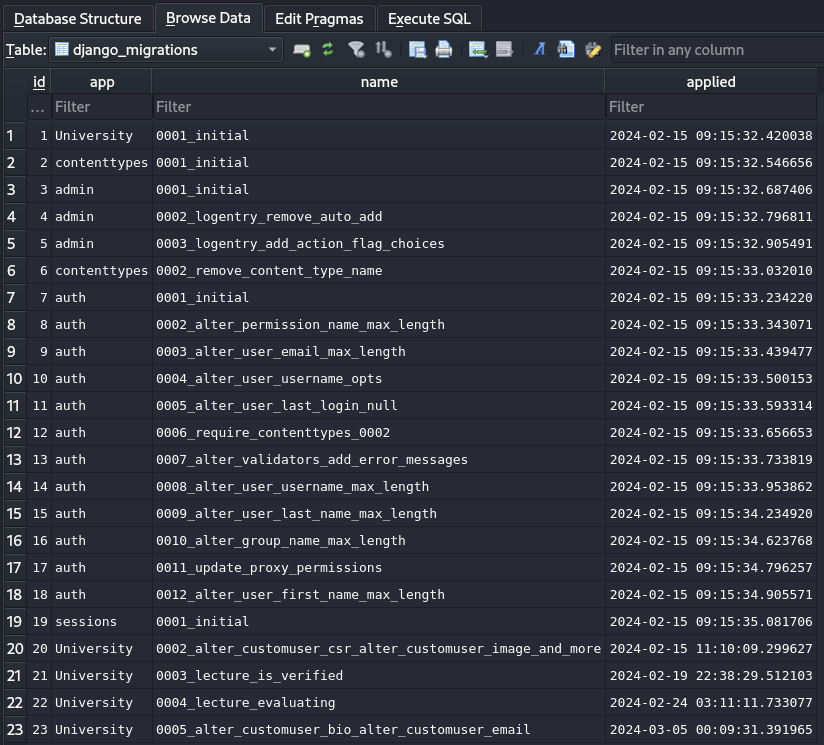Image resolution: width=824 pixels, height=745 pixels.
Task: Click timestamp 2024-02-15 09:15:35.081706
Action: (711, 622)
